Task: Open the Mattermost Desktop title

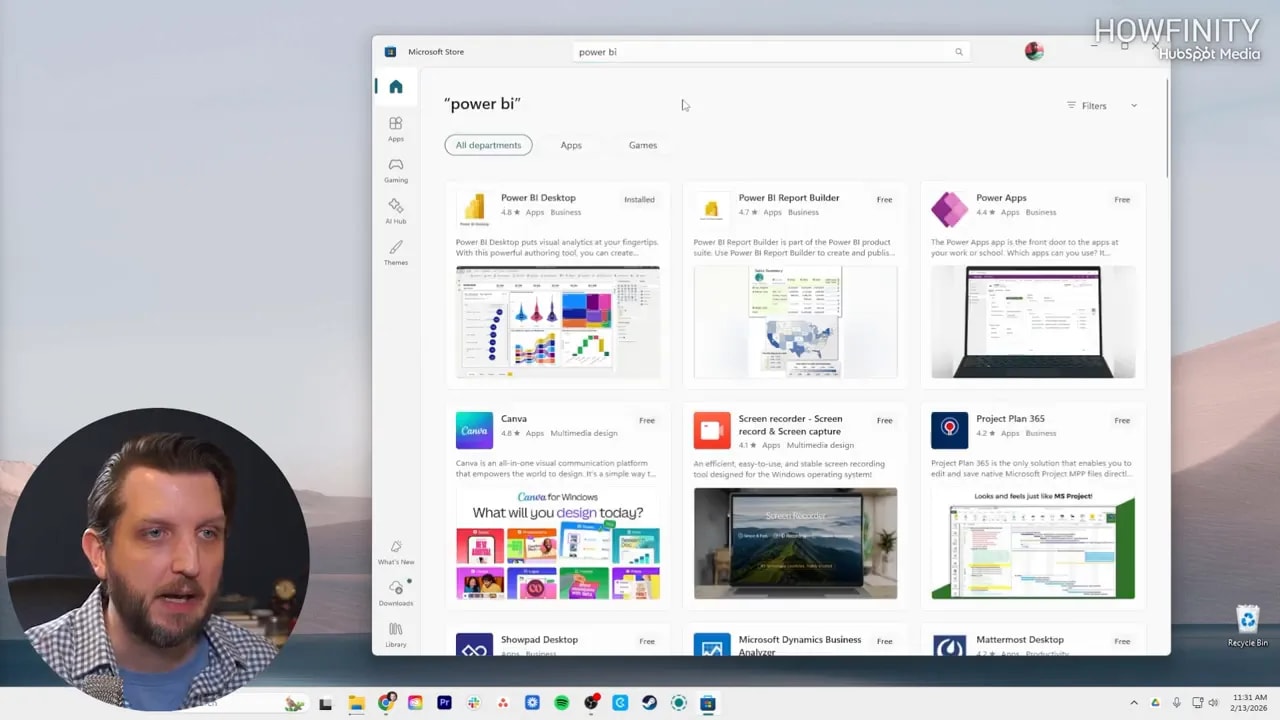Action: point(1020,640)
